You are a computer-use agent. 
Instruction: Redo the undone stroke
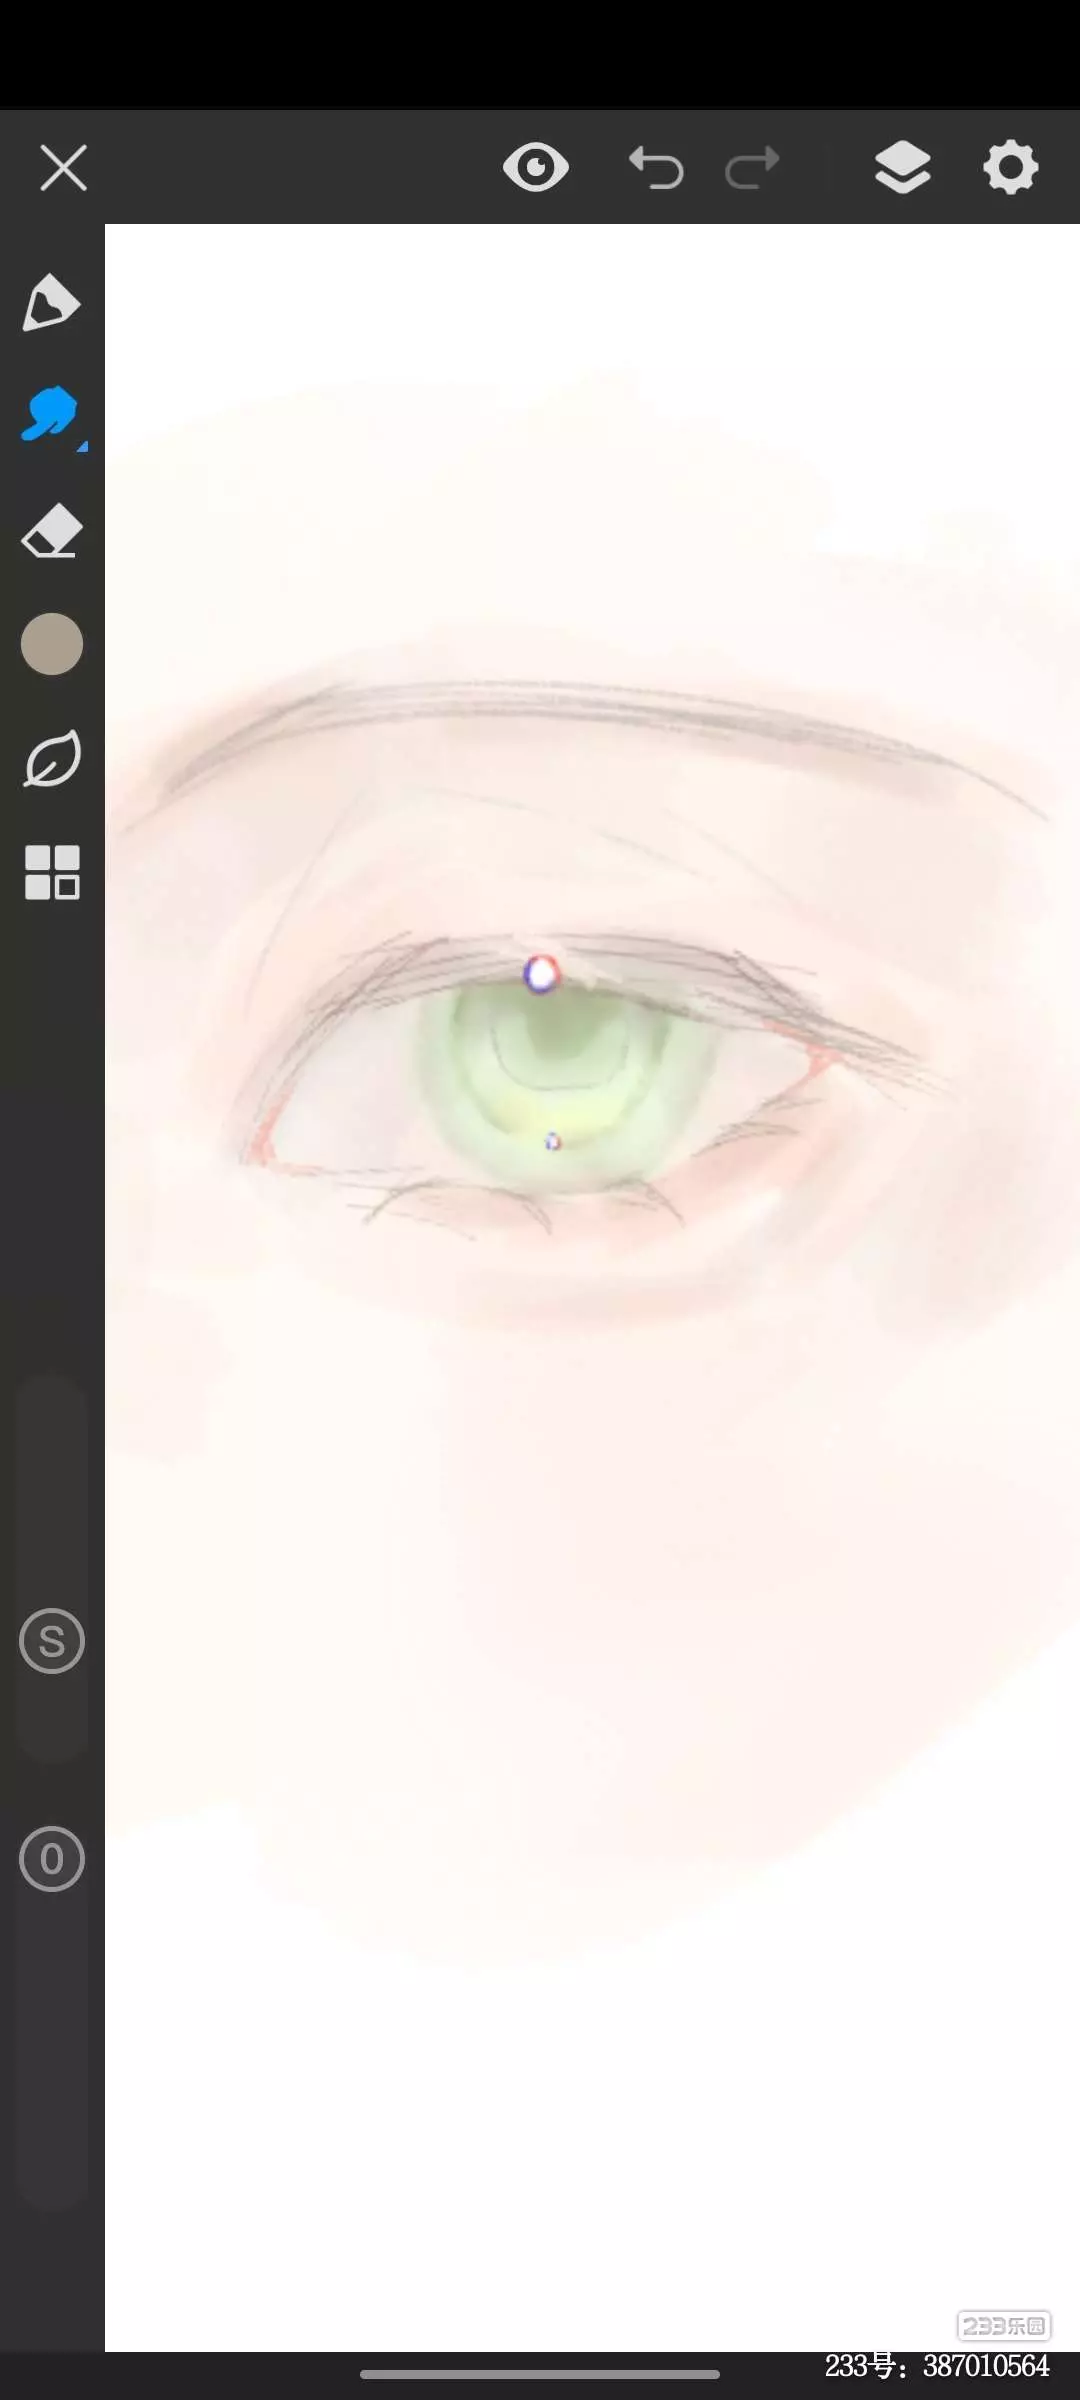point(752,167)
